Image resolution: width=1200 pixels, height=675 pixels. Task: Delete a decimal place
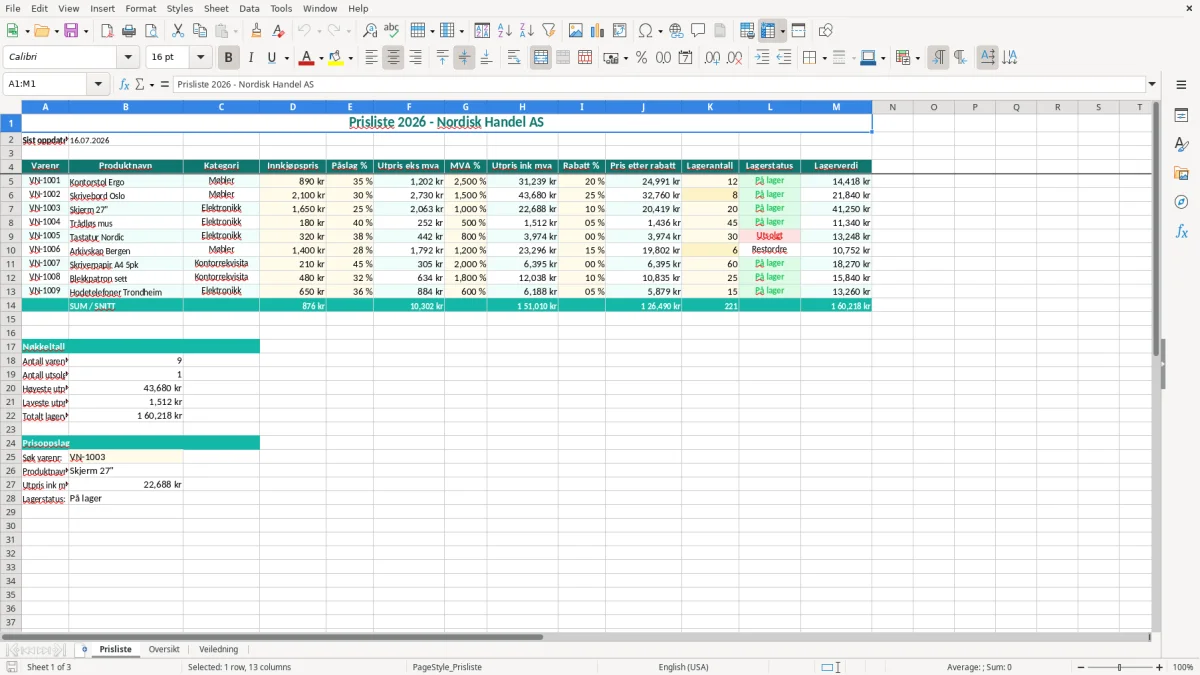[x=734, y=58]
